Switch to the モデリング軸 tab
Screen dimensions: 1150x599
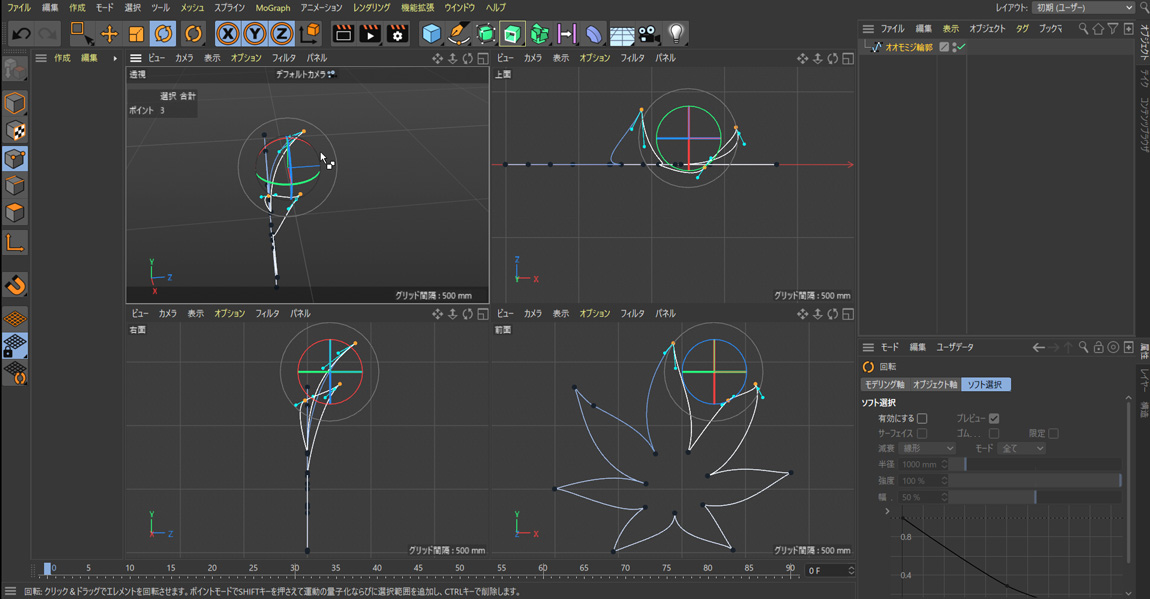coord(884,385)
